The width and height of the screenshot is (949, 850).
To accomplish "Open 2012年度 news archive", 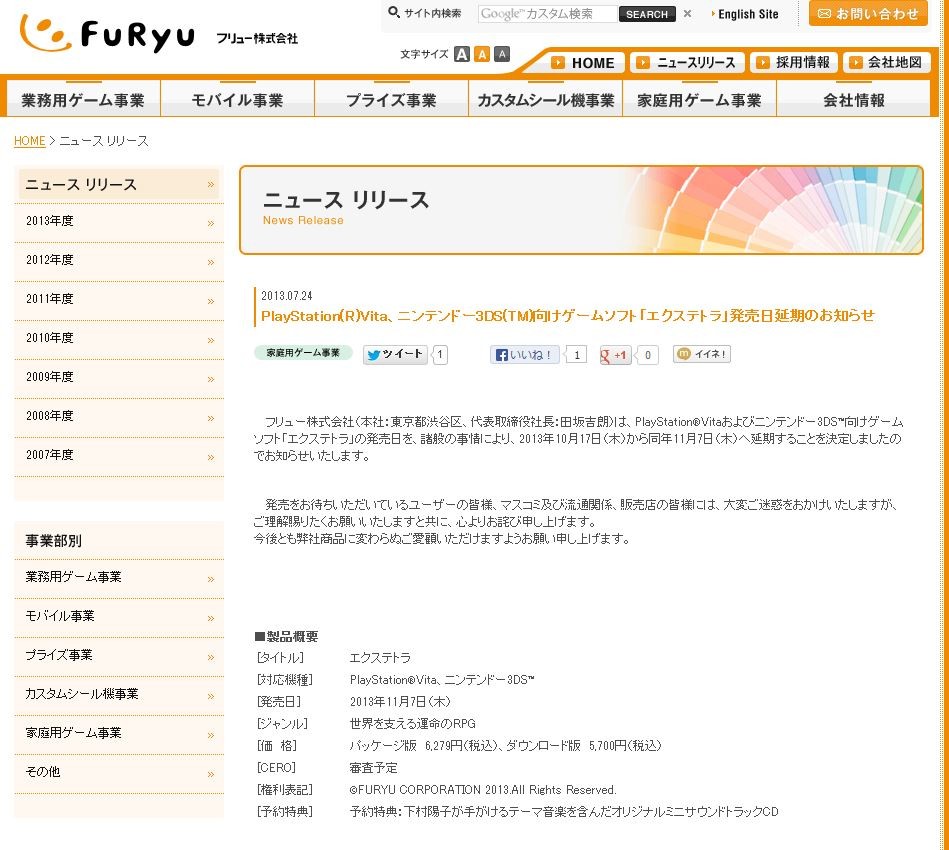I will 119,261.
